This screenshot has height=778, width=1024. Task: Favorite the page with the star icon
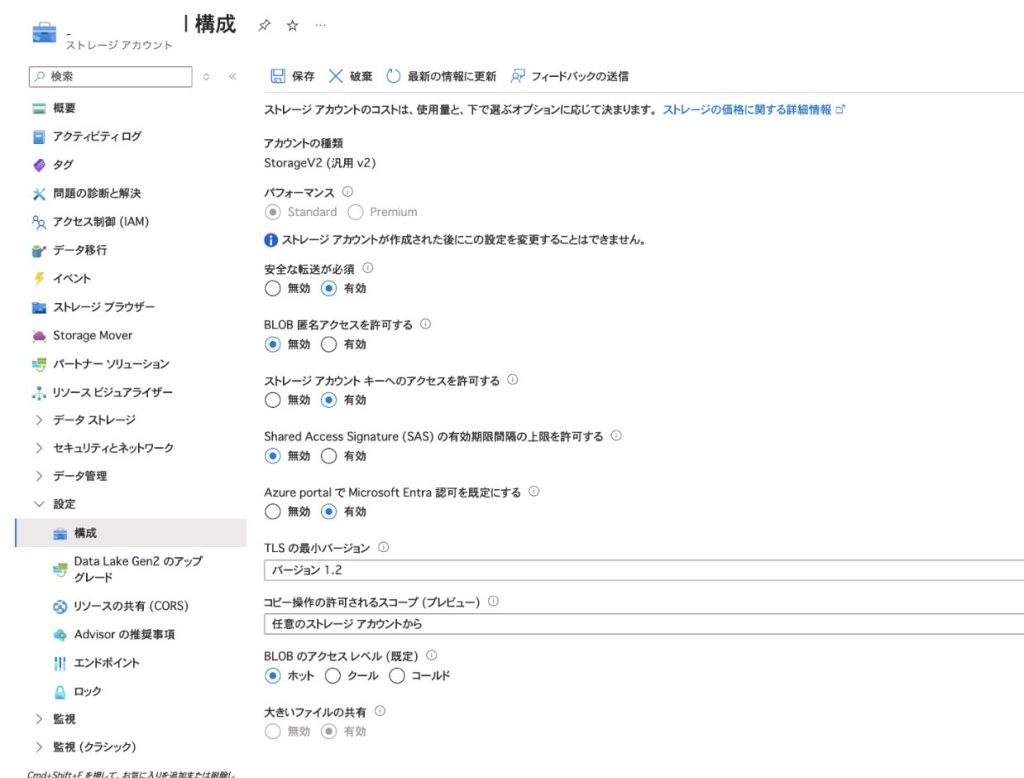pos(292,26)
